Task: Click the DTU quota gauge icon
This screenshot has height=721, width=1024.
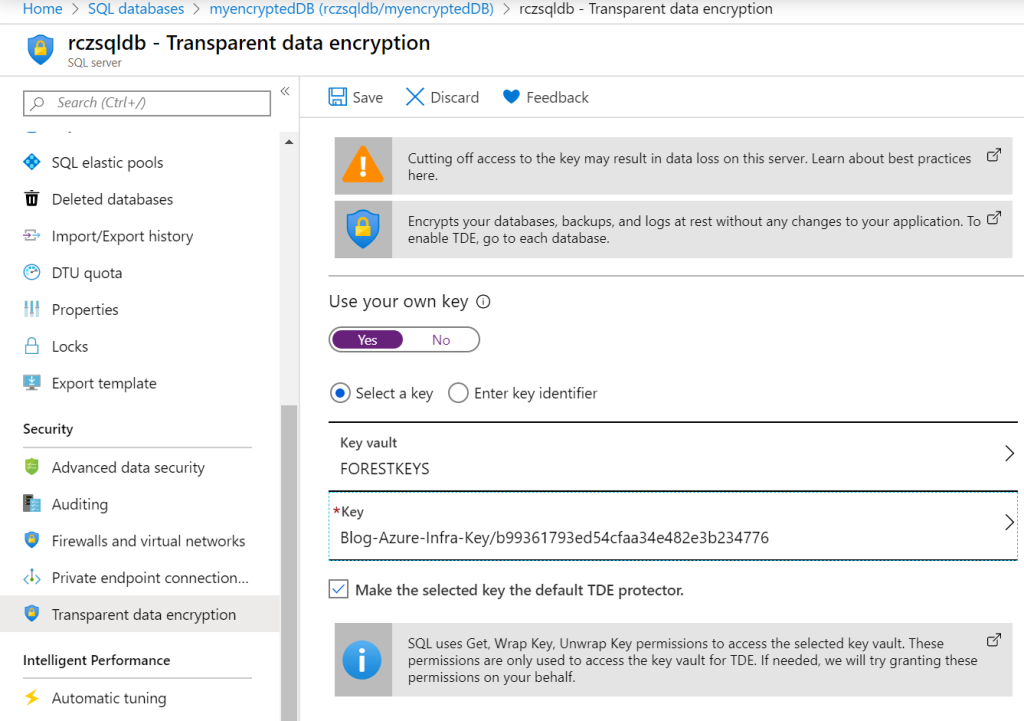Action: [31, 272]
